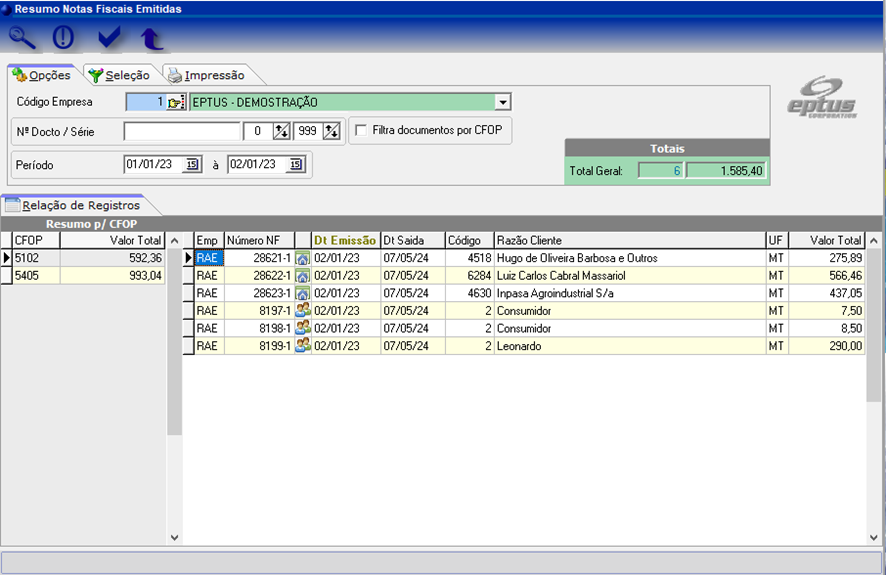Open the Impressão tab

[205, 75]
